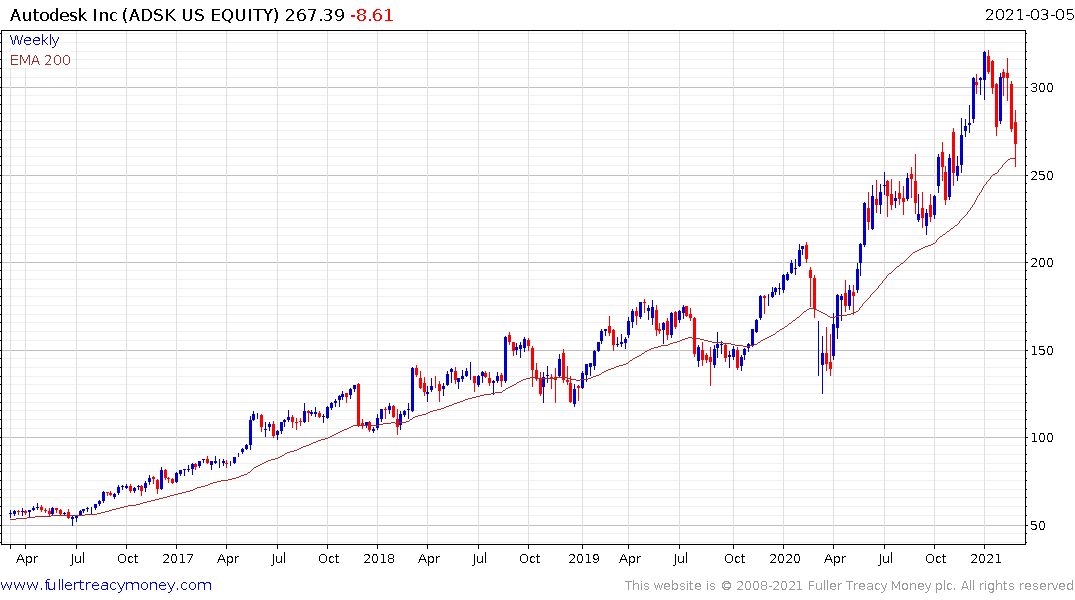The image size is (1075, 600).
Task: Click the 100 price axis label
Action: pyautogui.click(x=1042, y=437)
